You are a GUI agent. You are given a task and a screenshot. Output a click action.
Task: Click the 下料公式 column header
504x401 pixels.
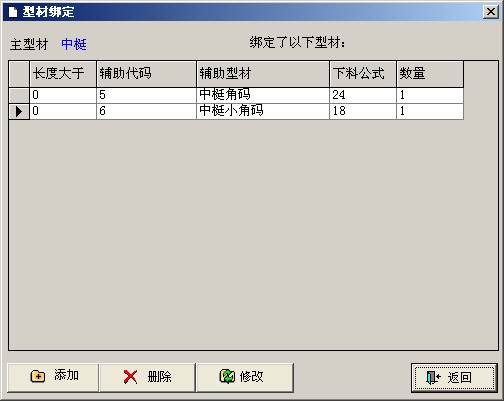(x=363, y=74)
